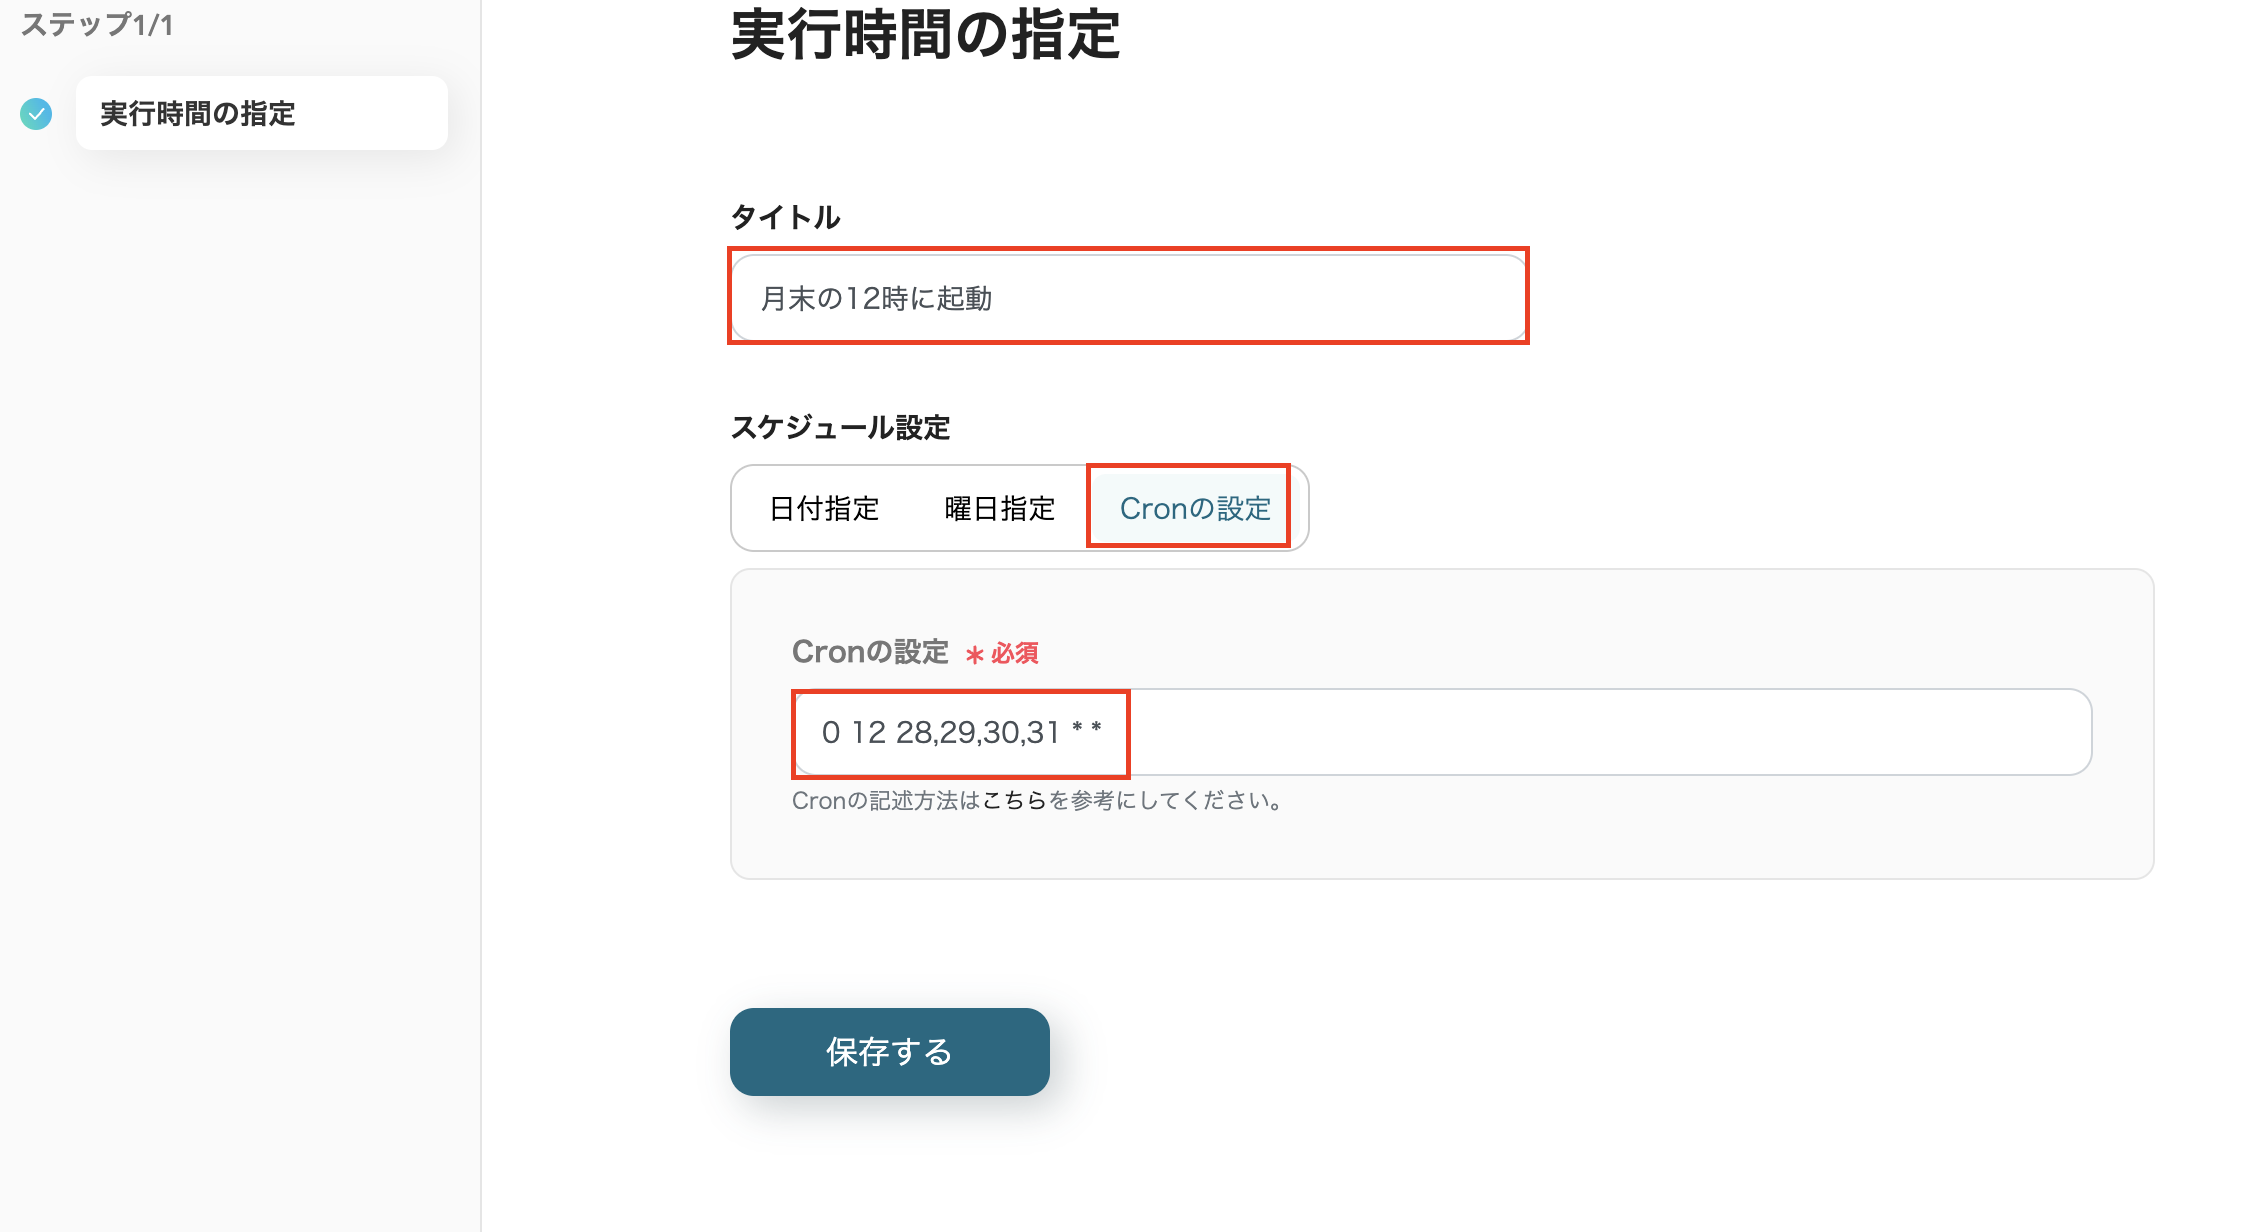Screen dimensions: 2252x1232
Task: Click the red asterisk required icon
Action: coord(974,655)
